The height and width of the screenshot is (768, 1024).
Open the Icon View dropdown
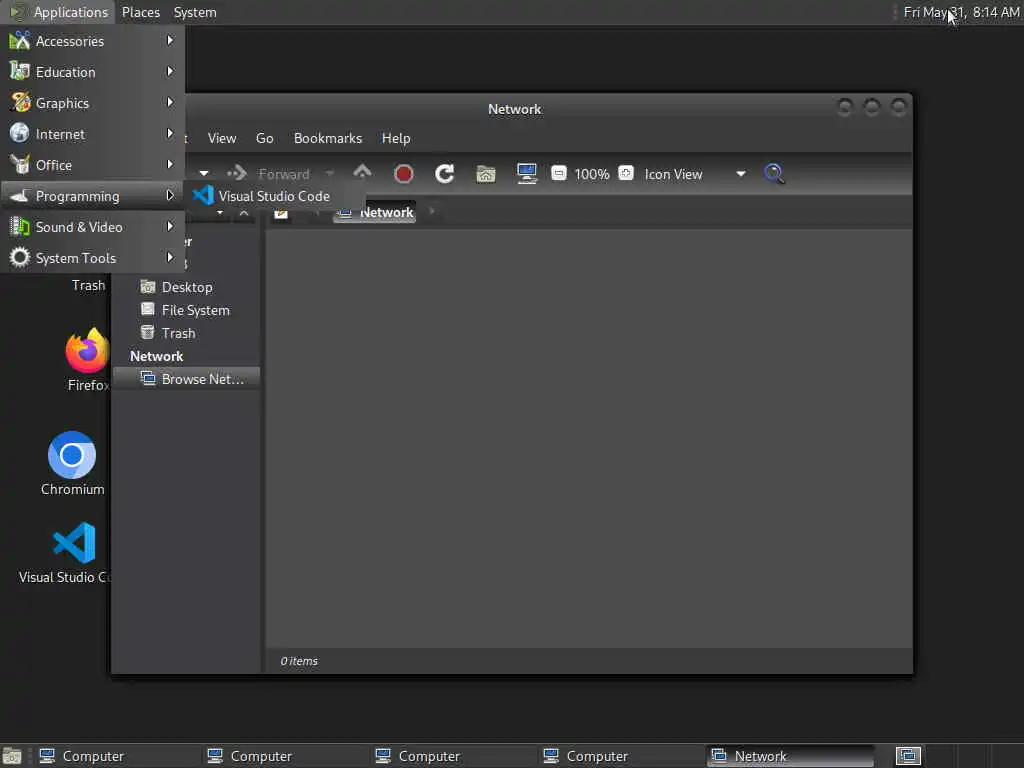pyautogui.click(x=695, y=174)
